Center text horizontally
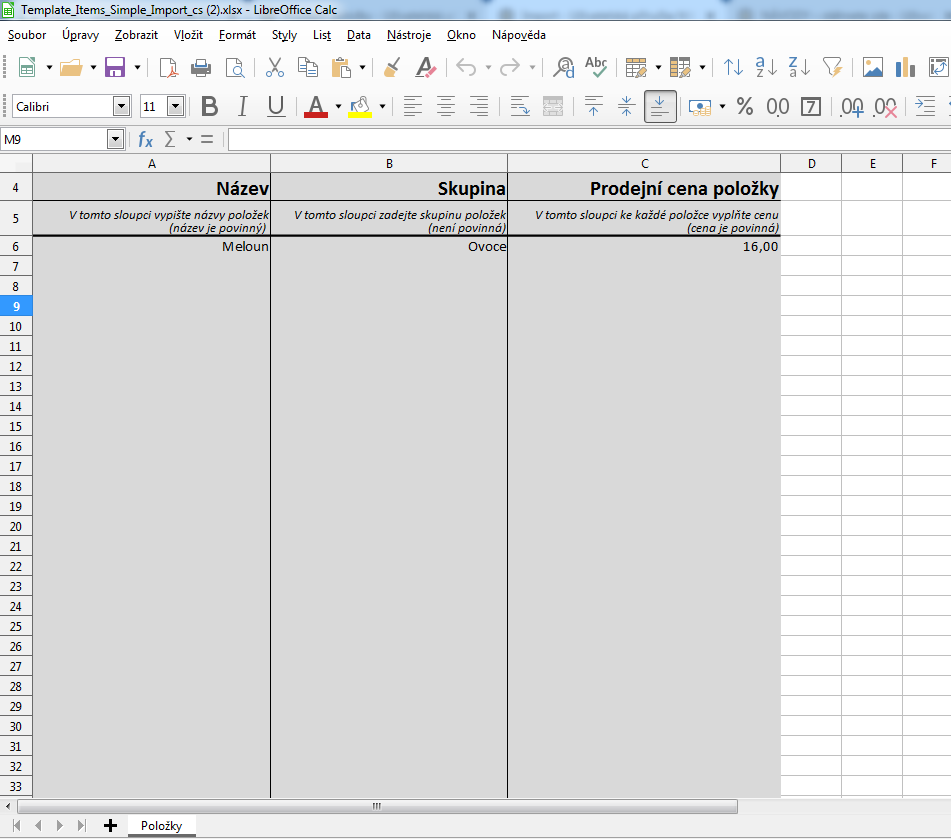Viewport: 951px width, 839px height. pyautogui.click(x=446, y=107)
